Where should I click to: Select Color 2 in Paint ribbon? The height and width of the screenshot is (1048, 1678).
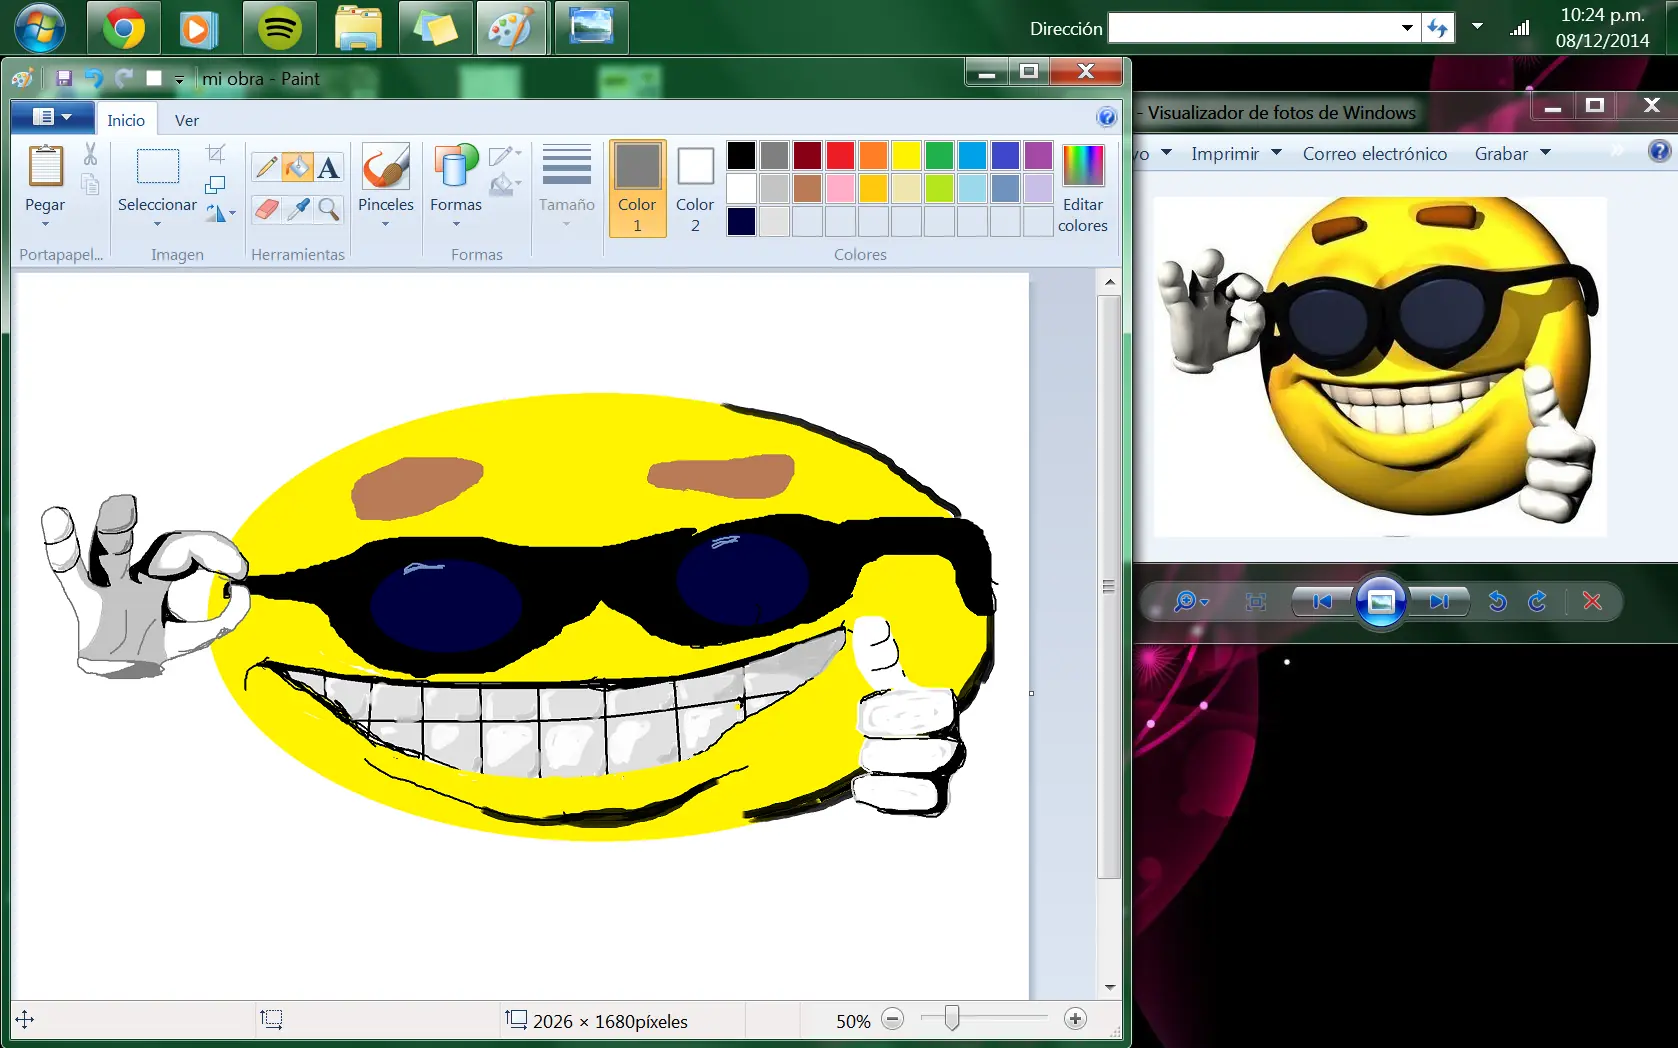pyautogui.click(x=695, y=188)
